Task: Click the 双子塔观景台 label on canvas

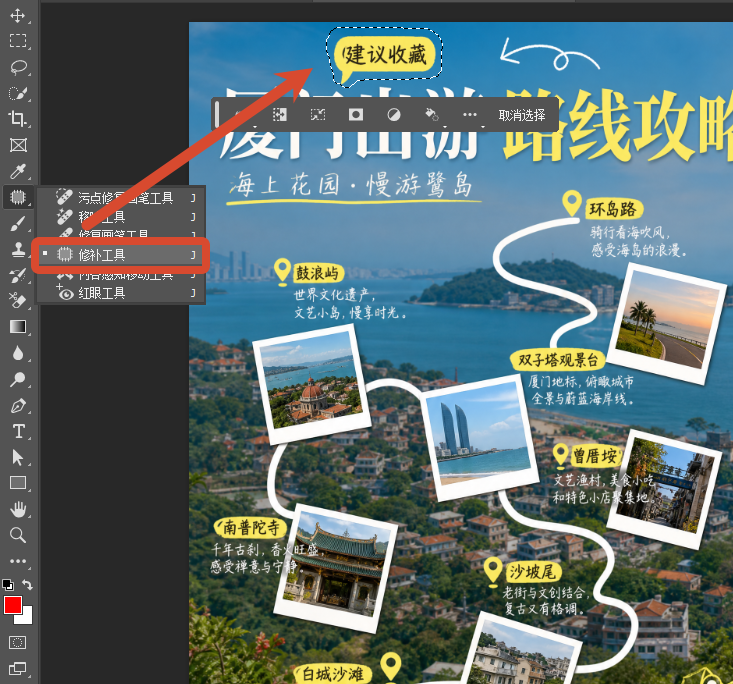Action: [x=558, y=360]
